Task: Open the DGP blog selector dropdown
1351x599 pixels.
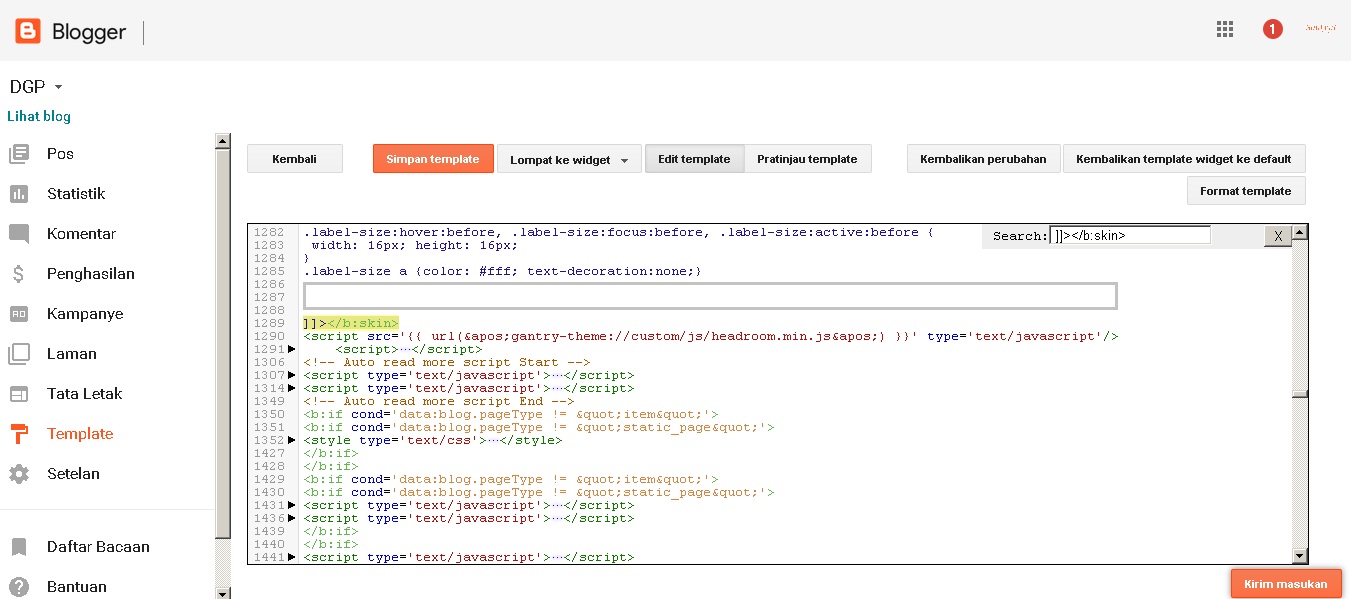Action: click(36, 87)
